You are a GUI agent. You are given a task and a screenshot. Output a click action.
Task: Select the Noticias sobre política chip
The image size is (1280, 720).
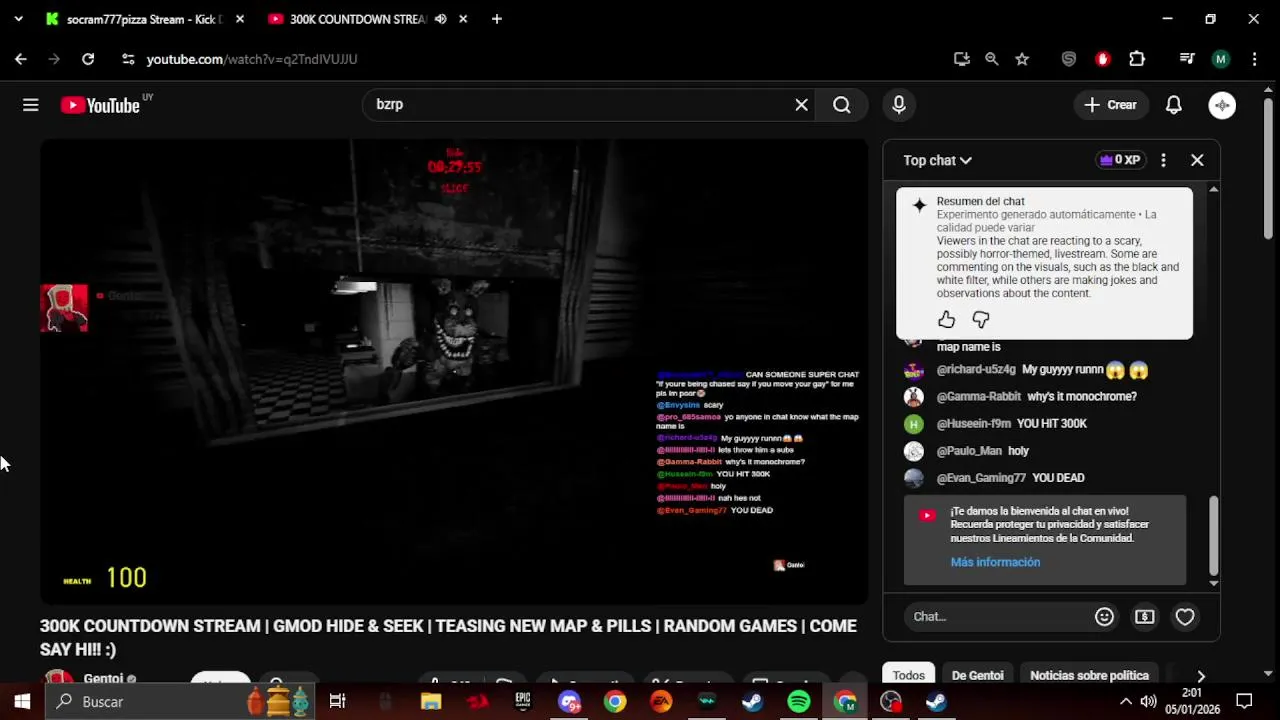click(x=1089, y=675)
